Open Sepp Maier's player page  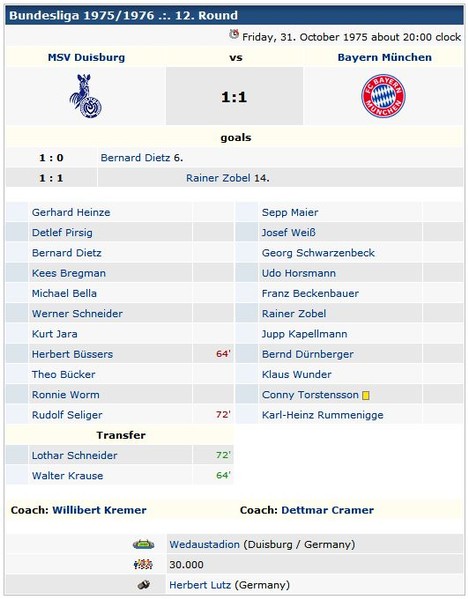(x=290, y=212)
